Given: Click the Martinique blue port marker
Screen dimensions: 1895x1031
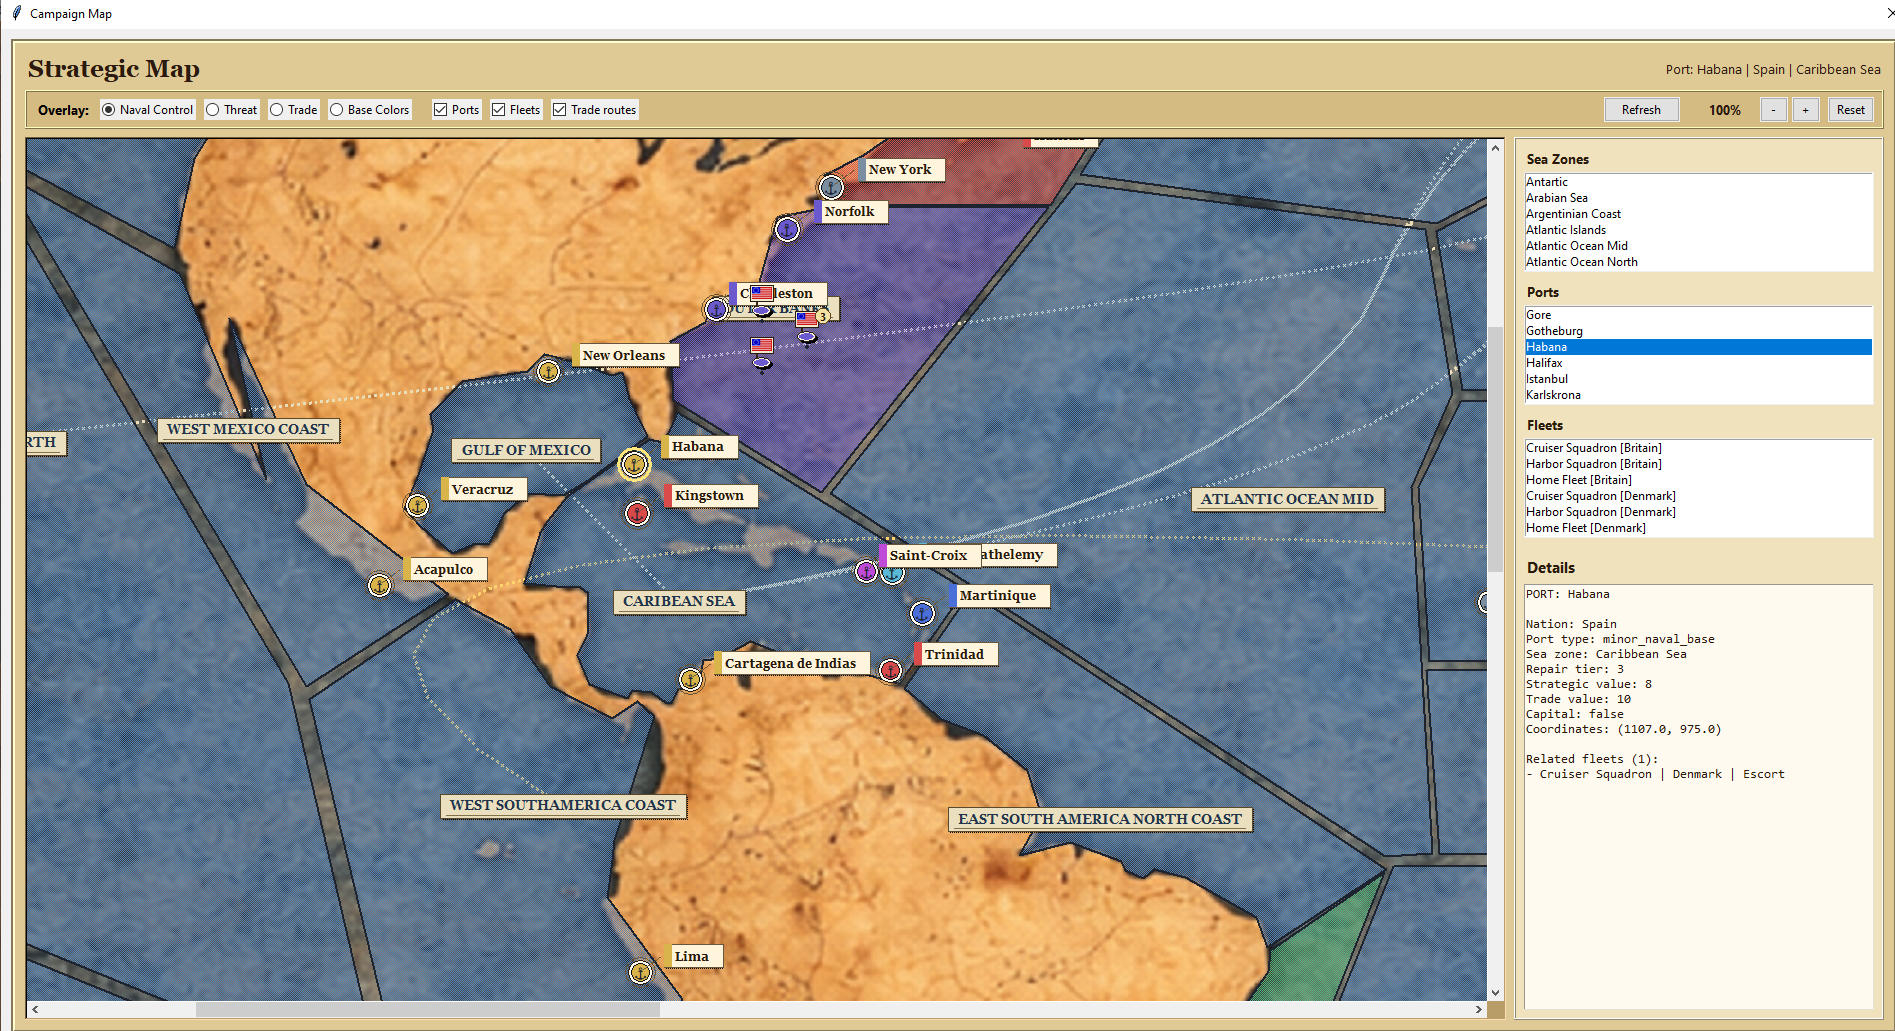Looking at the screenshot, I should pyautogui.click(x=922, y=613).
